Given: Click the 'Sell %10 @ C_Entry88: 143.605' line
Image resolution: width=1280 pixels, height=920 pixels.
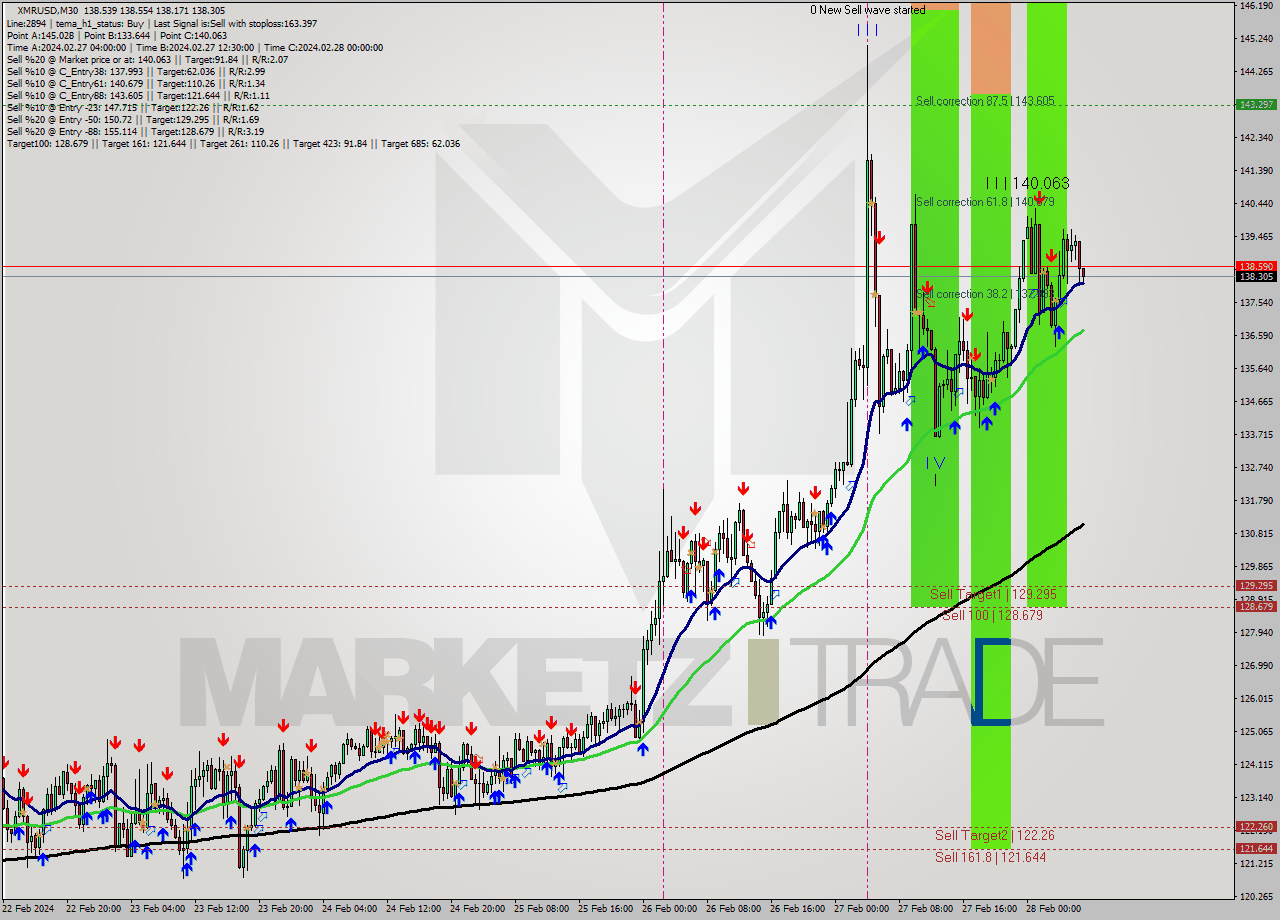Looking at the screenshot, I should point(137,95).
